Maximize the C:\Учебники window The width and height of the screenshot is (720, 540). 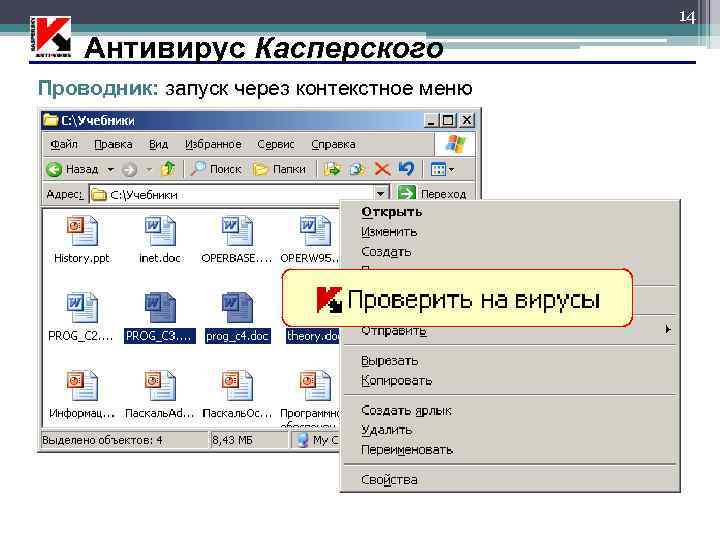(x=448, y=121)
